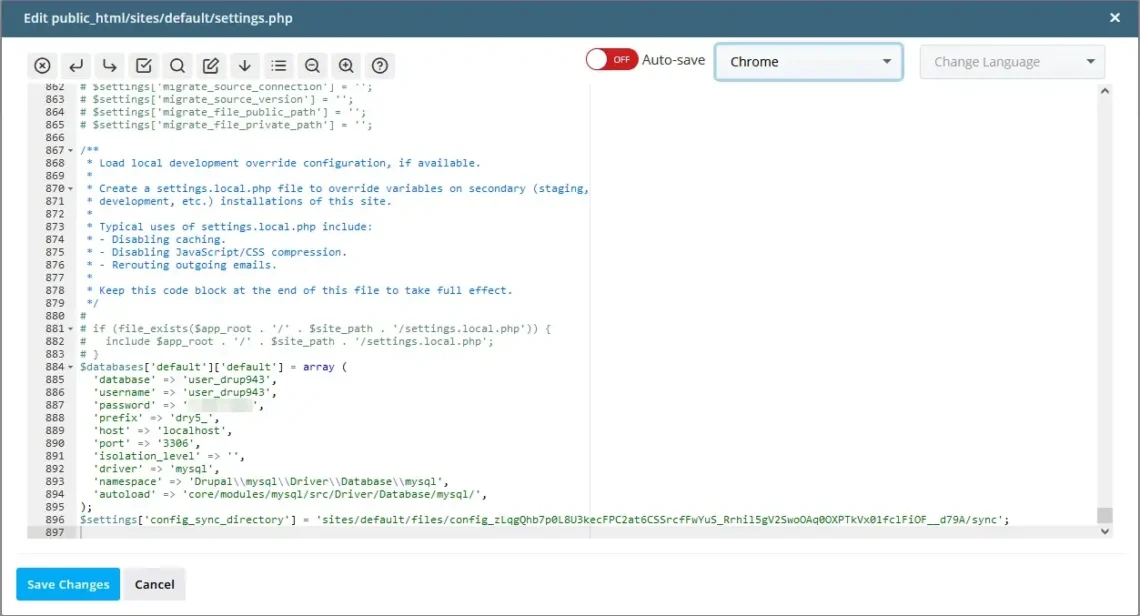This screenshot has width=1140, height=616.
Task: Close the settings.php editor dialog
Action: coord(1114,17)
